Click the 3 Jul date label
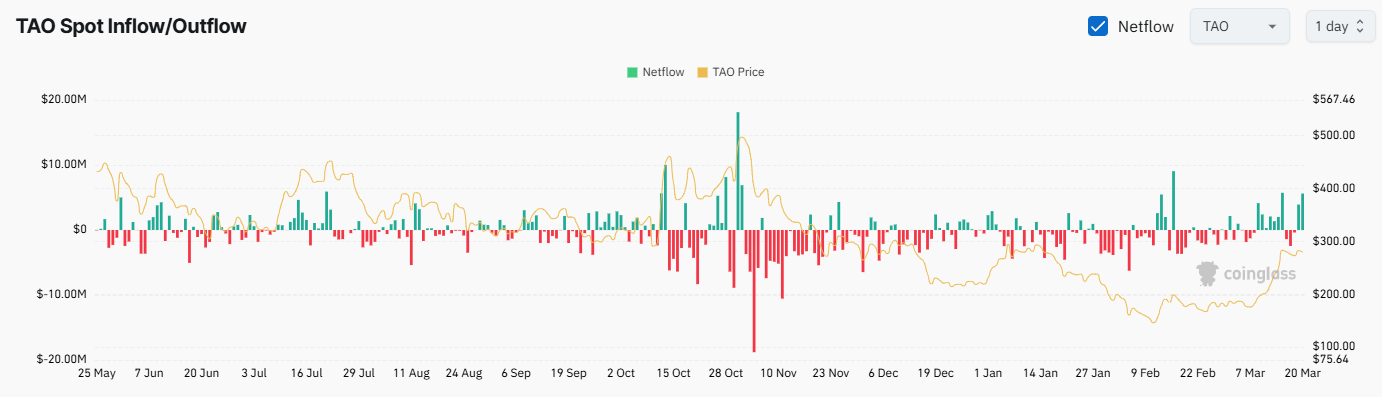This screenshot has width=1382, height=397. (x=255, y=373)
